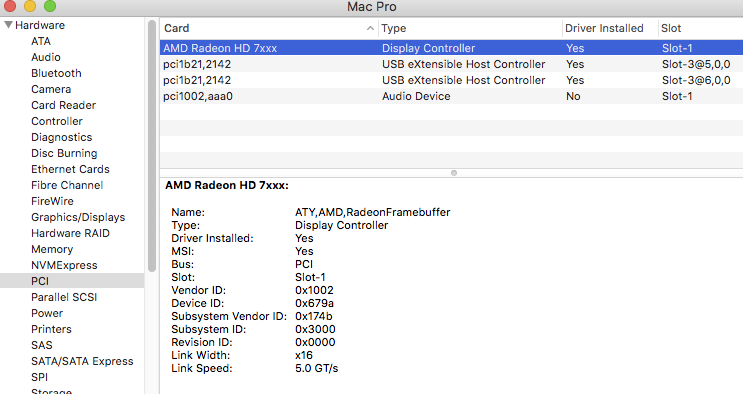Sort by the Type column header
The width and height of the screenshot is (743, 394).
pos(394,28)
